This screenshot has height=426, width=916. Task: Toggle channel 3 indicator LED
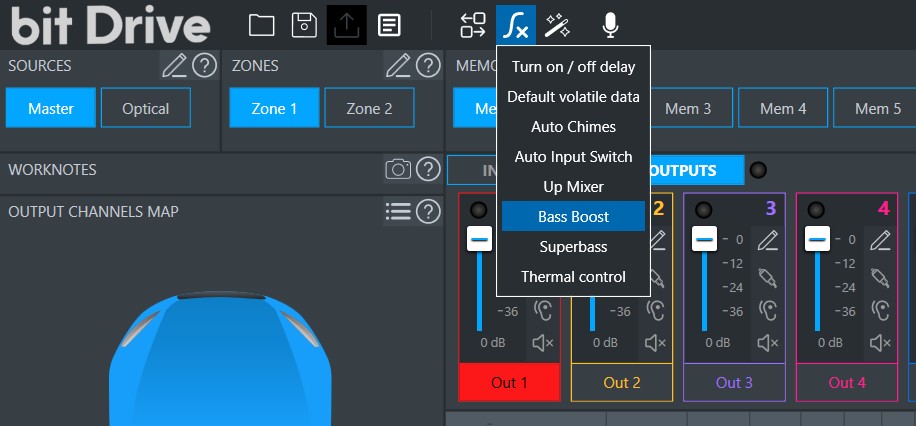click(x=703, y=210)
